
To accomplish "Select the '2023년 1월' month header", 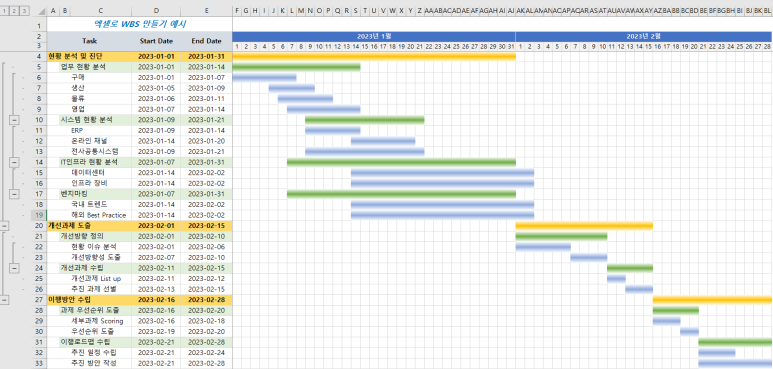I will coord(374,36).
